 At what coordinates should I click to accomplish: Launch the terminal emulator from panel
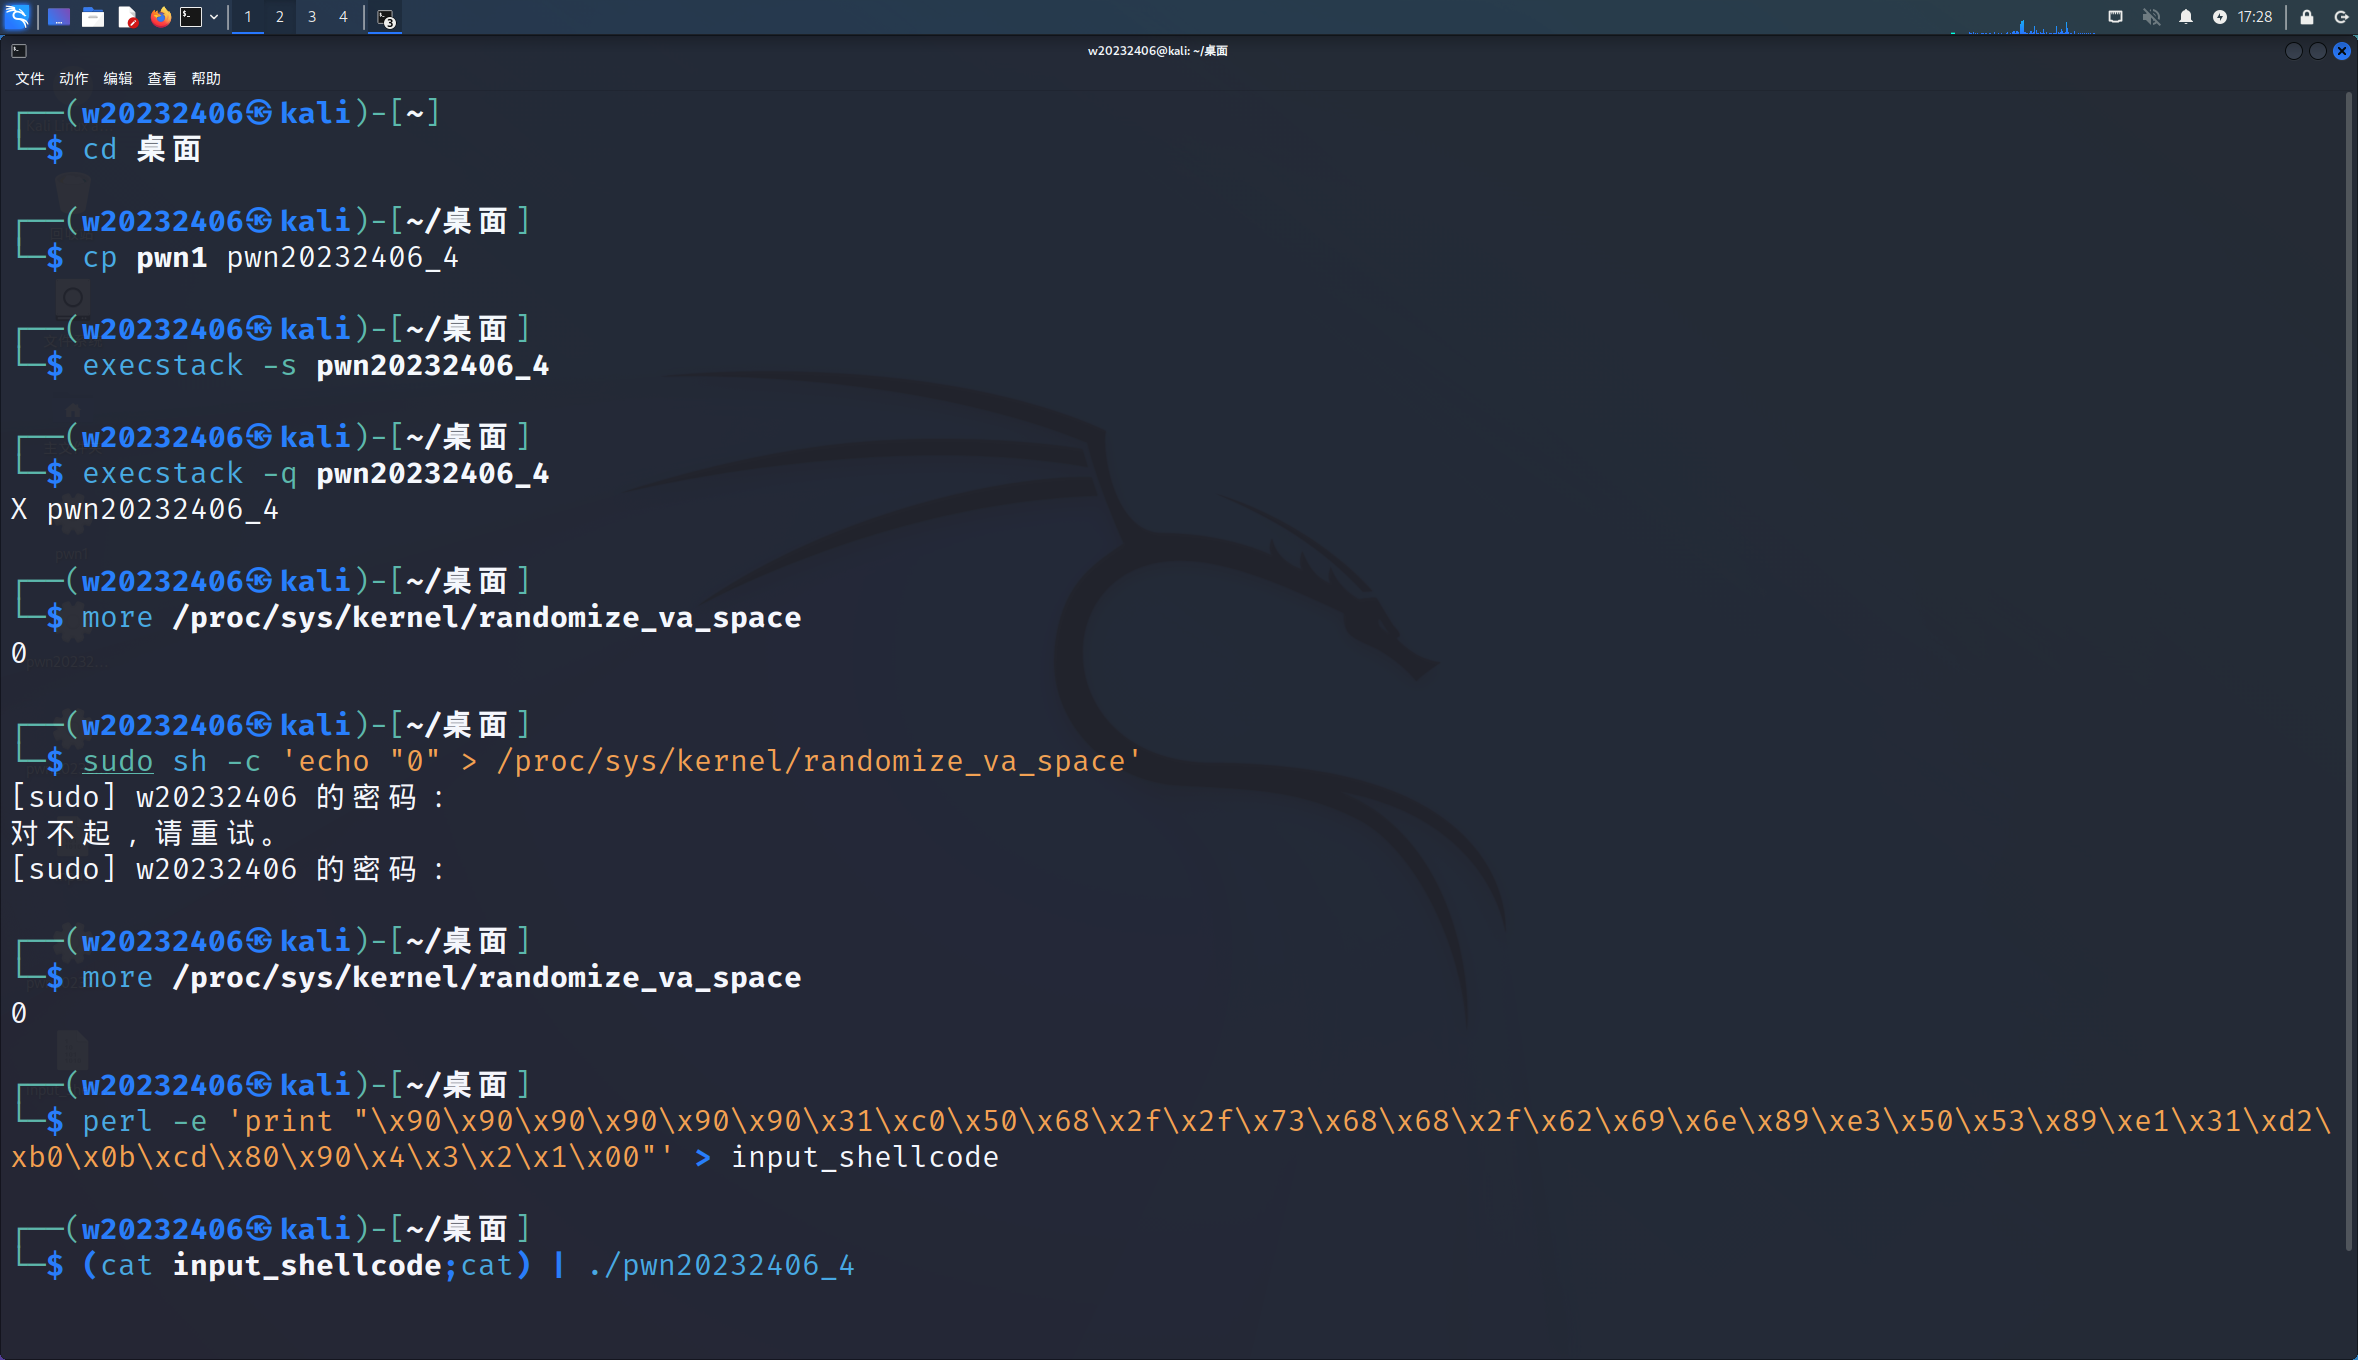[x=191, y=17]
